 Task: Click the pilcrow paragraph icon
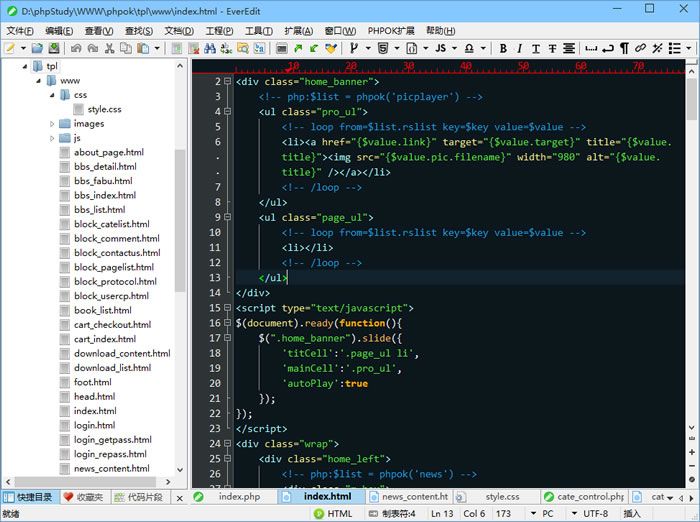pos(624,48)
